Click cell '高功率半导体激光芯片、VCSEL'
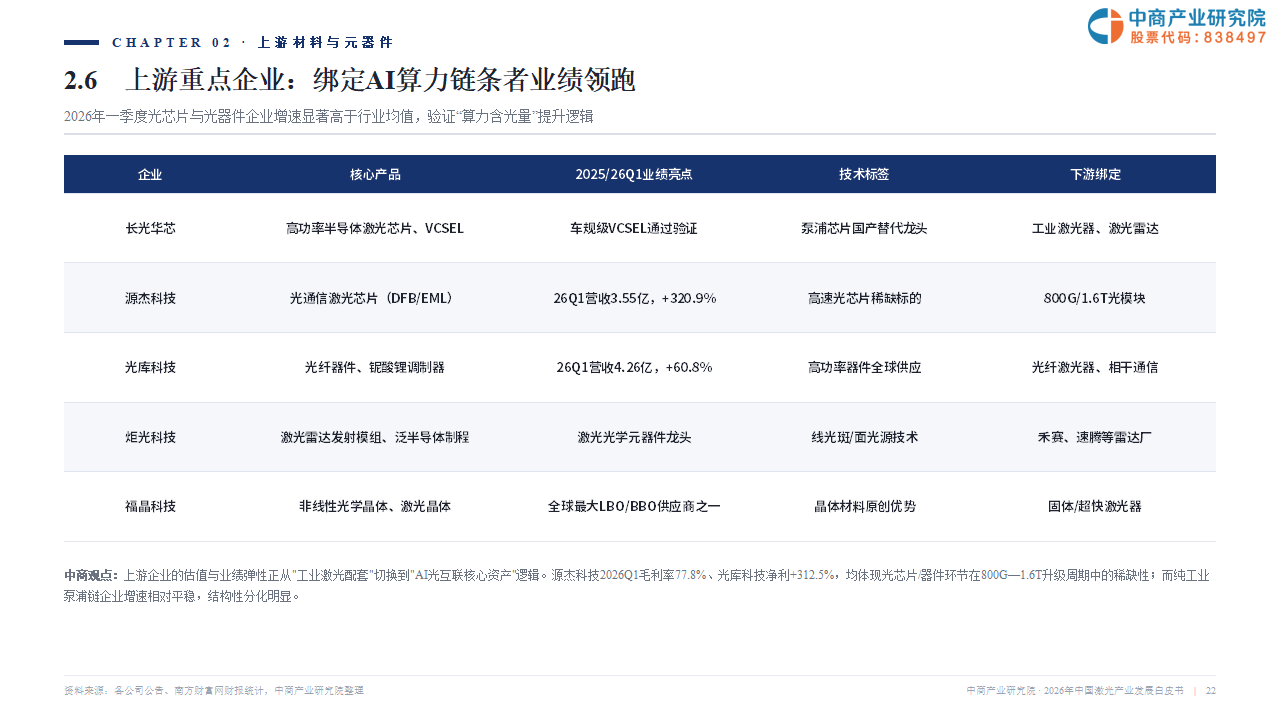Viewport: 1280px width, 720px height. tap(375, 228)
